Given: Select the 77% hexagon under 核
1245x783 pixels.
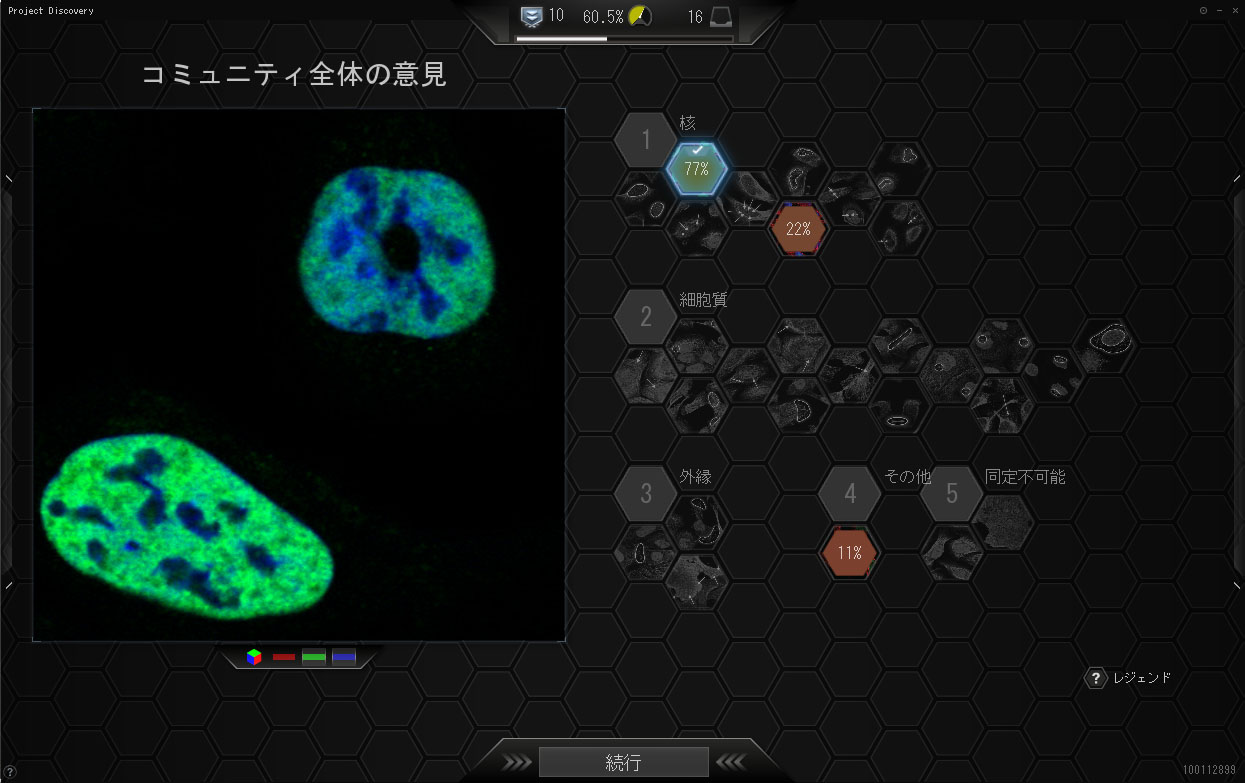Looking at the screenshot, I should pos(697,168).
